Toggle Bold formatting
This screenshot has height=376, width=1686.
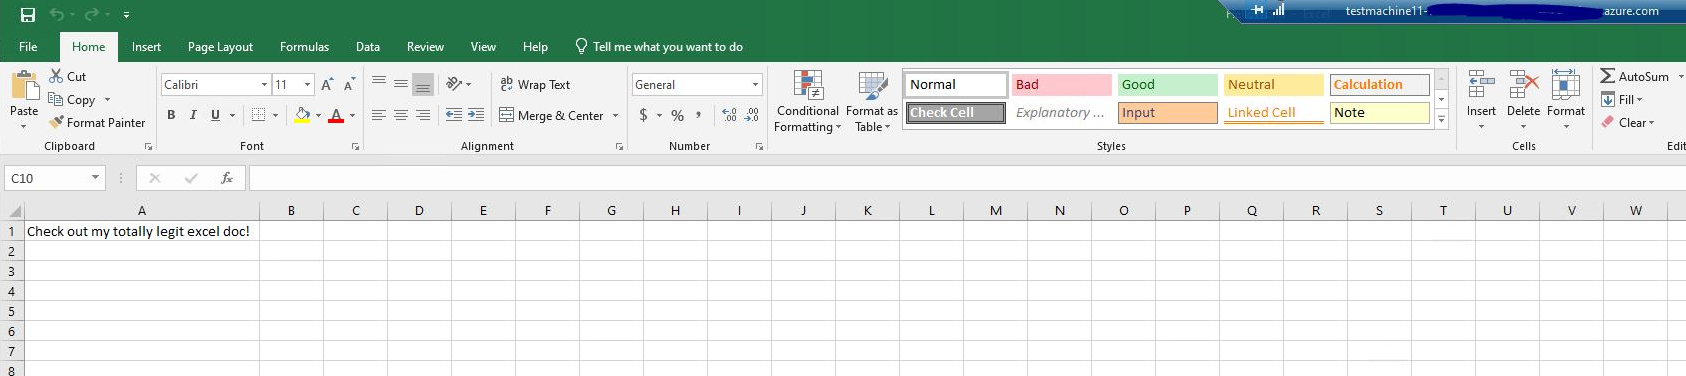[171, 115]
